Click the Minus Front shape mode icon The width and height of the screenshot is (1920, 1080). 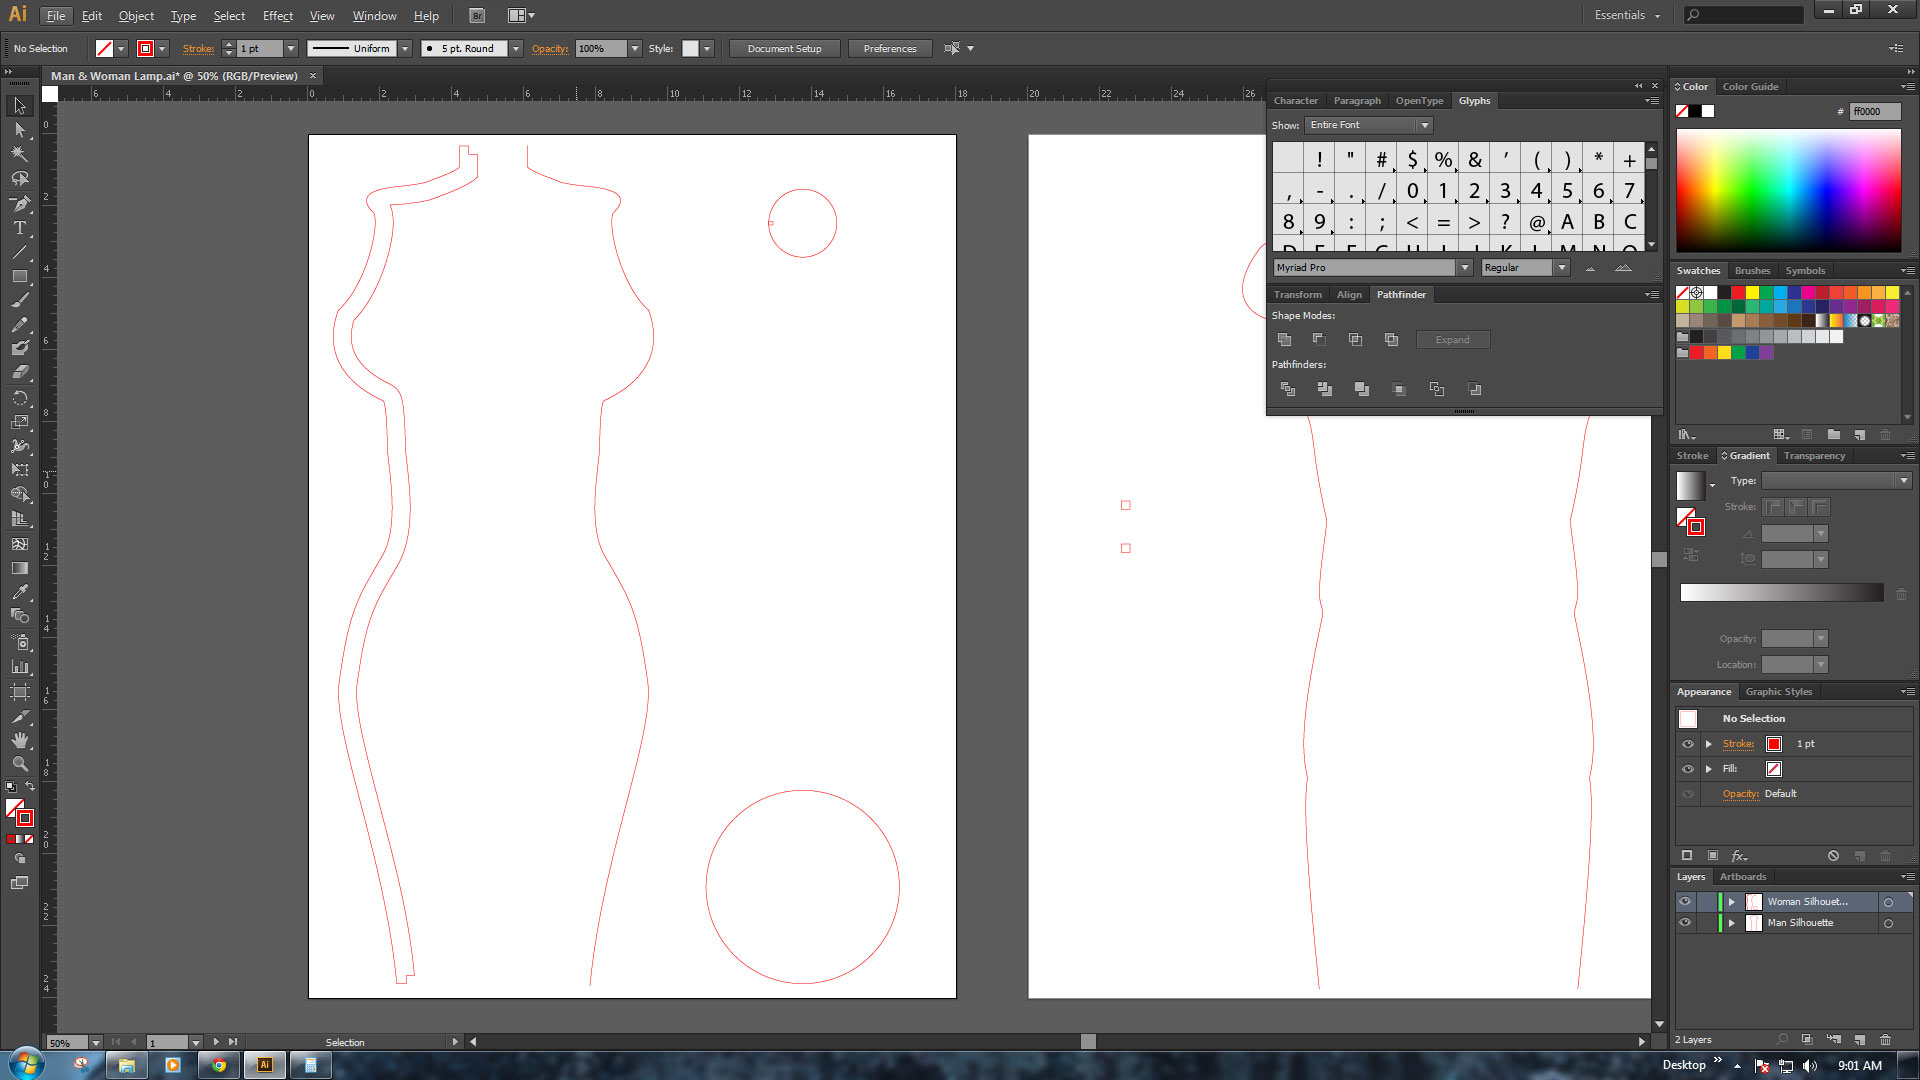(1320, 340)
